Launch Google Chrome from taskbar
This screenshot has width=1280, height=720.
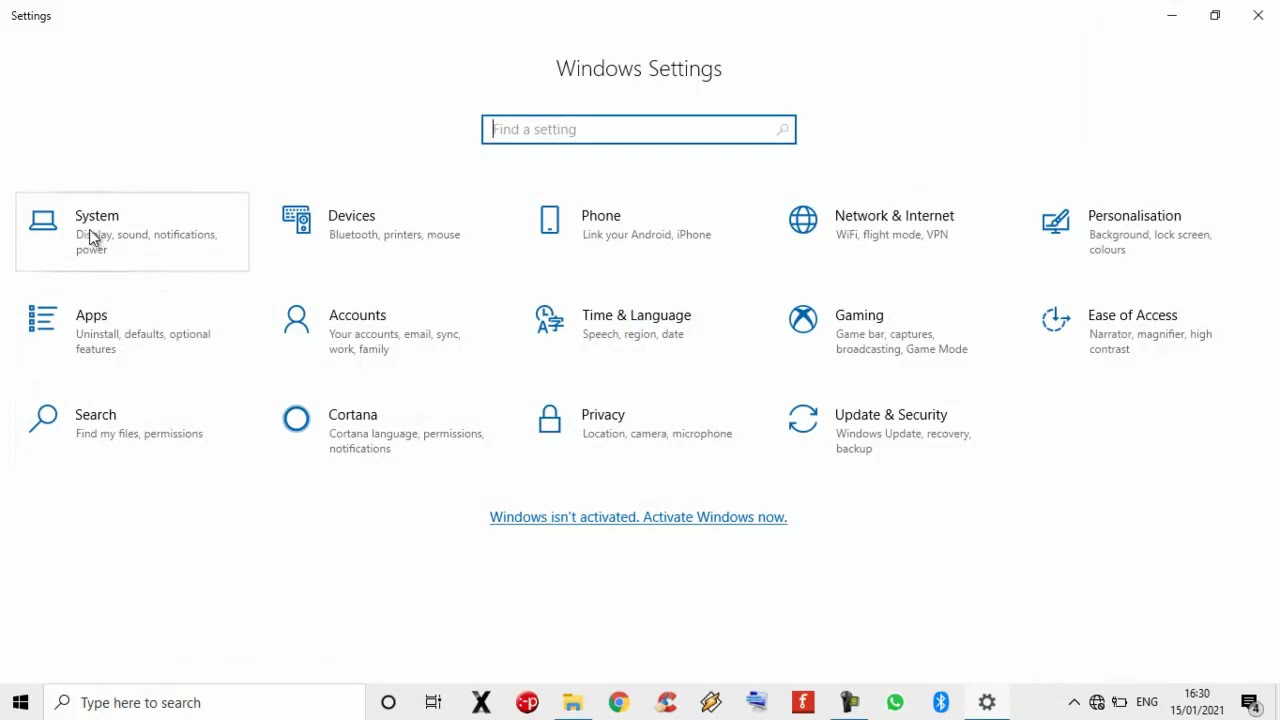618,702
